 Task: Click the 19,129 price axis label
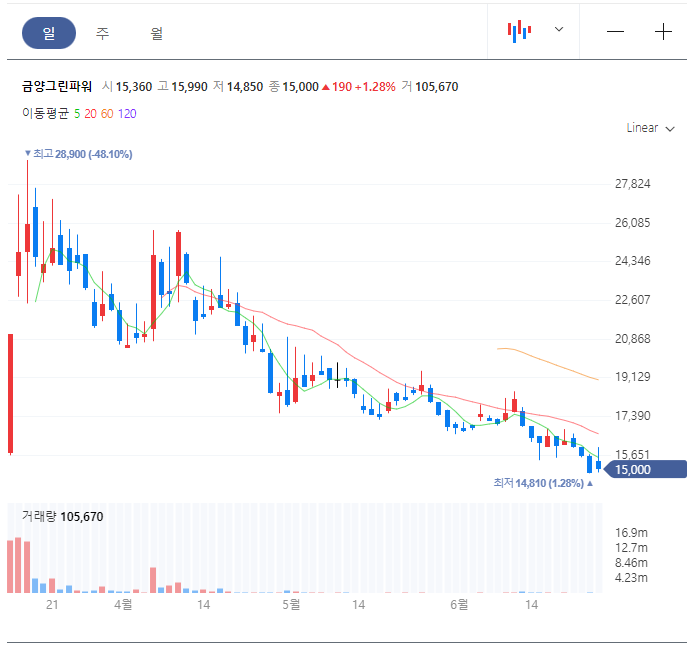[x=633, y=377]
